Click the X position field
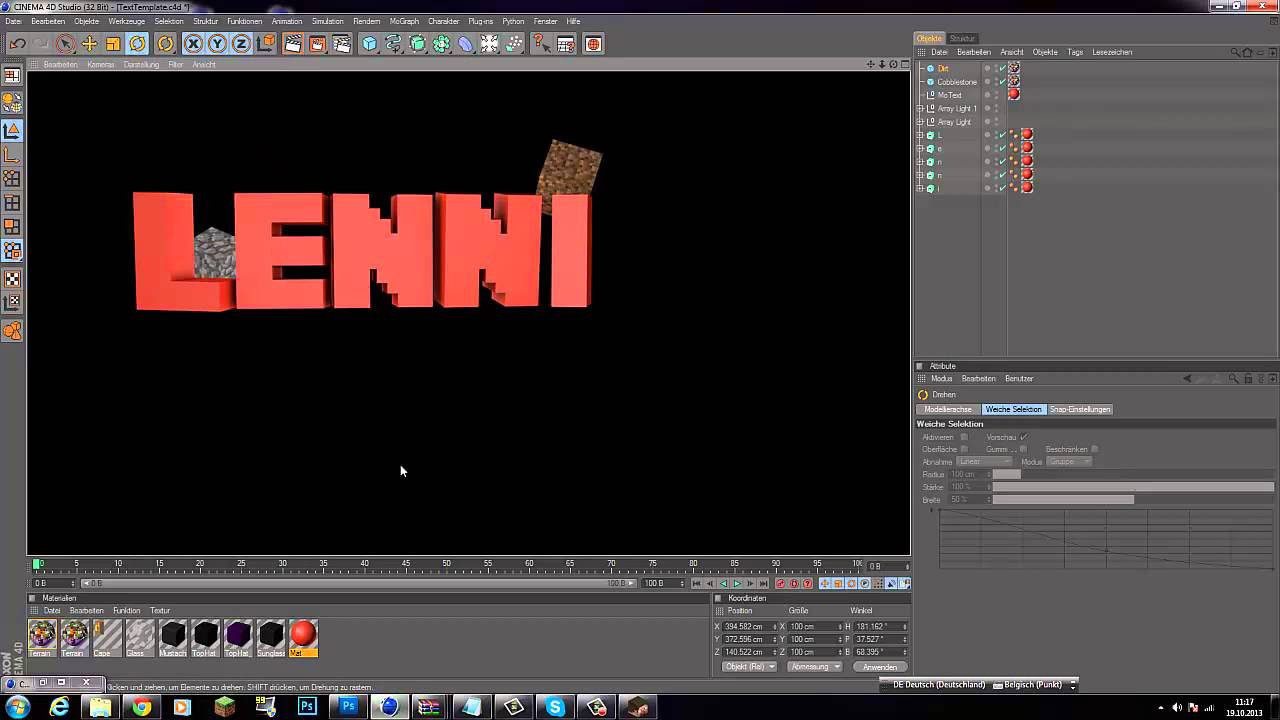This screenshot has height=720, width=1280. pos(751,626)
